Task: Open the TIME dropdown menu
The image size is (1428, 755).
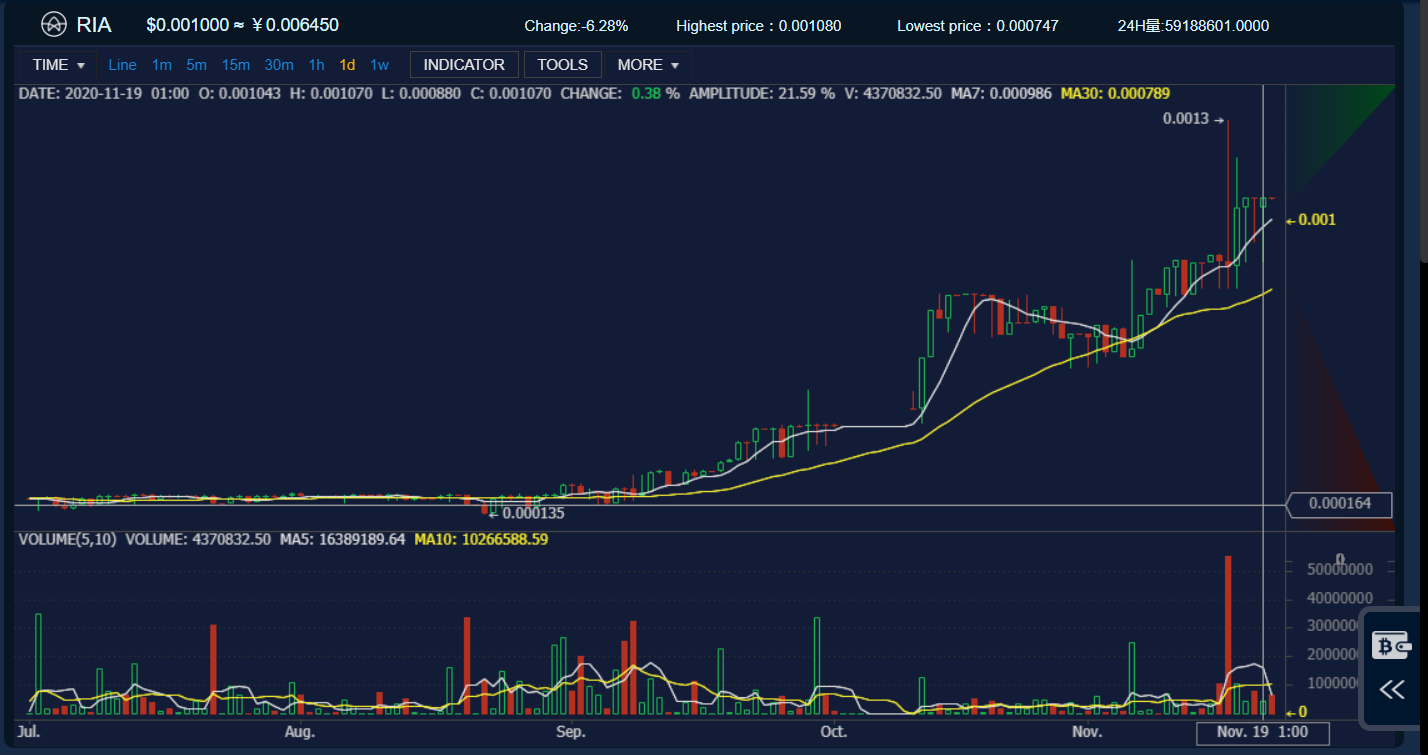Action: (58, 65)
